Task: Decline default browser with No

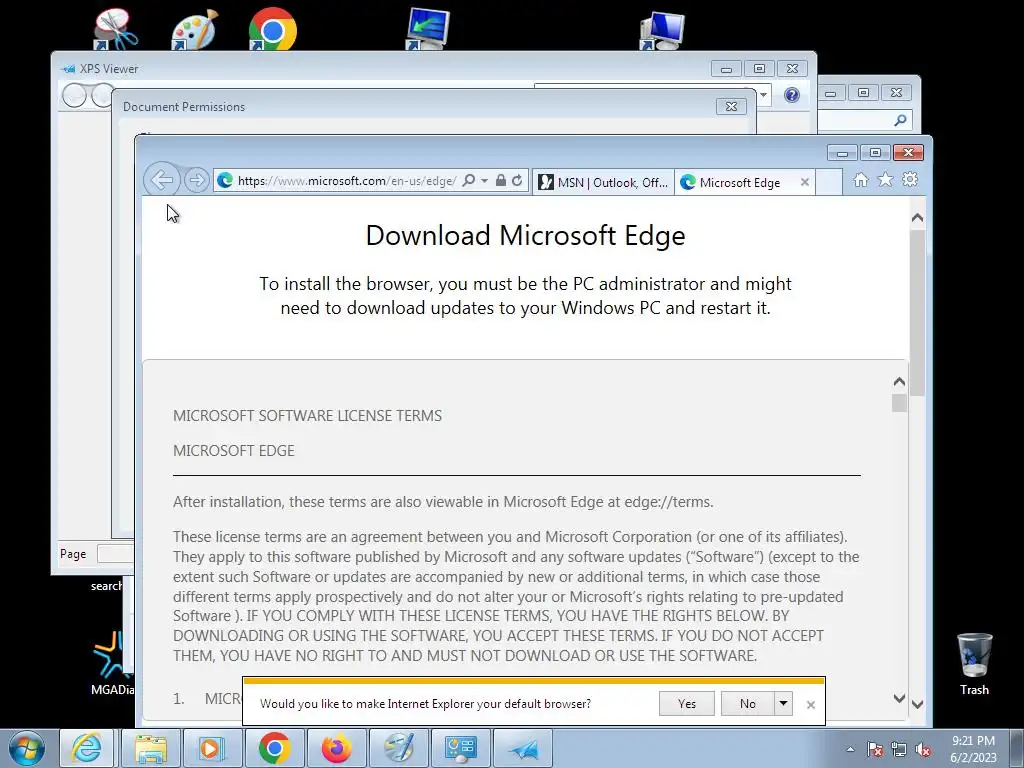Action: click(x=747, y=703)
